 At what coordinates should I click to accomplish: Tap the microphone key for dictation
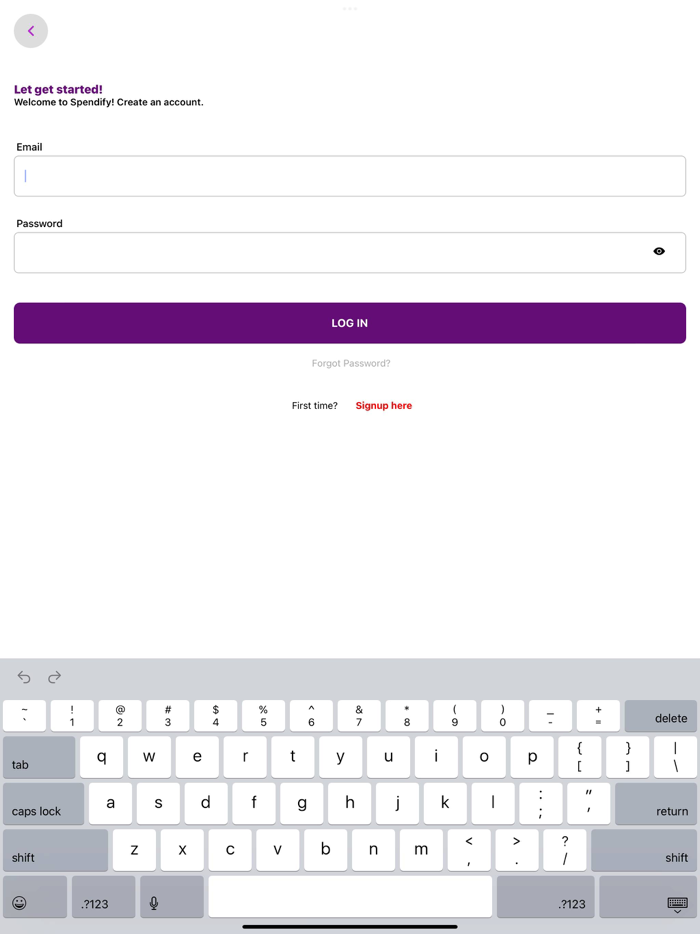coord(154,902)
